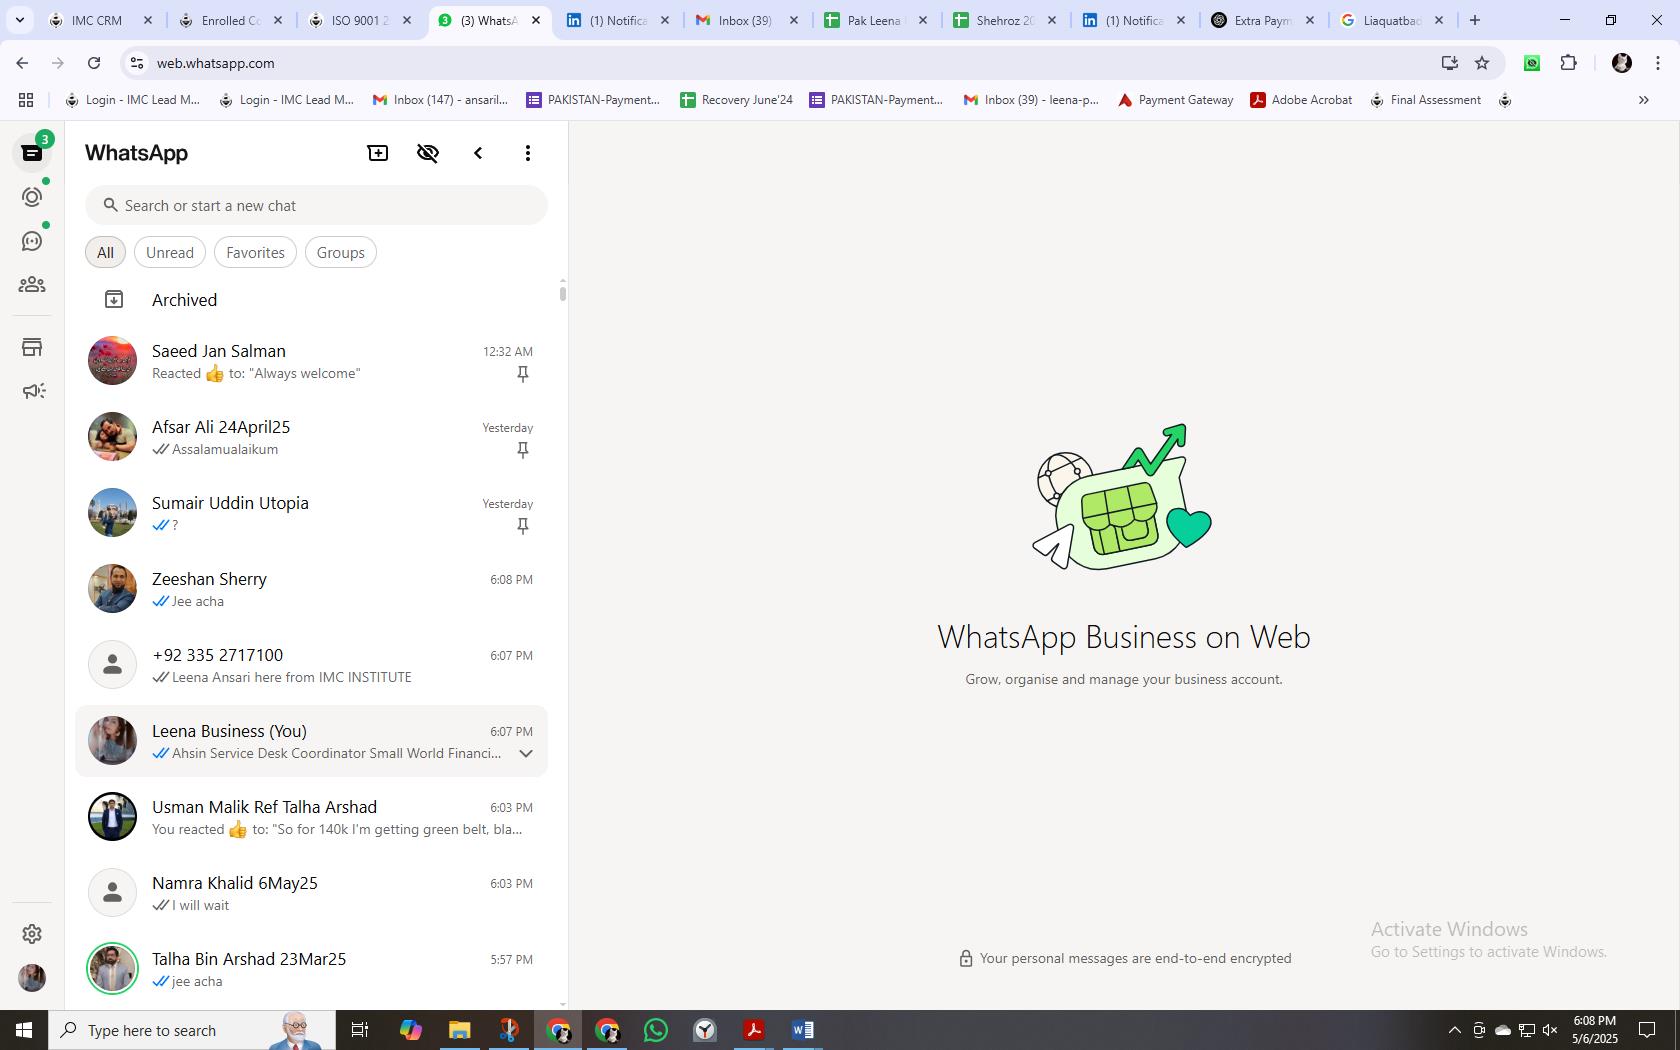
Task: Select the Groups chat filter
Action: pos(341,252)
